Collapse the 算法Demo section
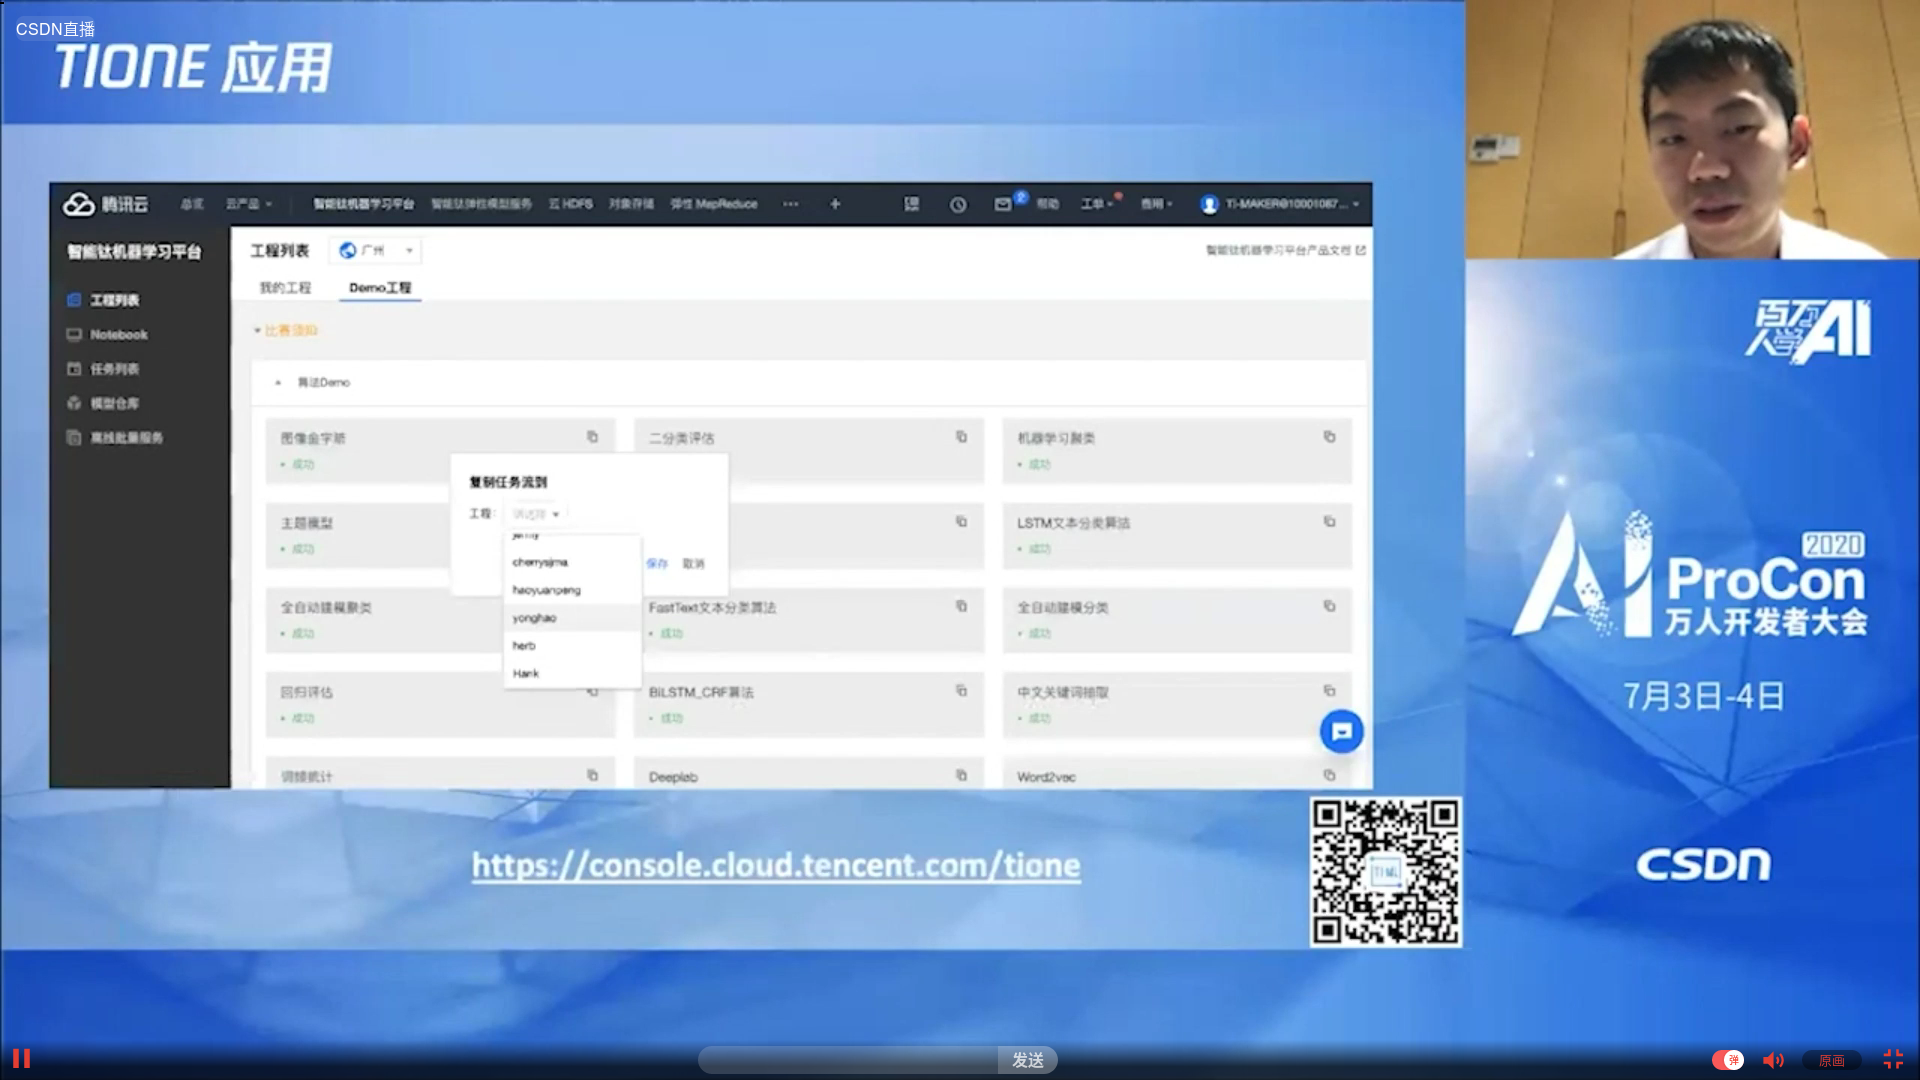1920x1080 pixels. coord(278,382)
